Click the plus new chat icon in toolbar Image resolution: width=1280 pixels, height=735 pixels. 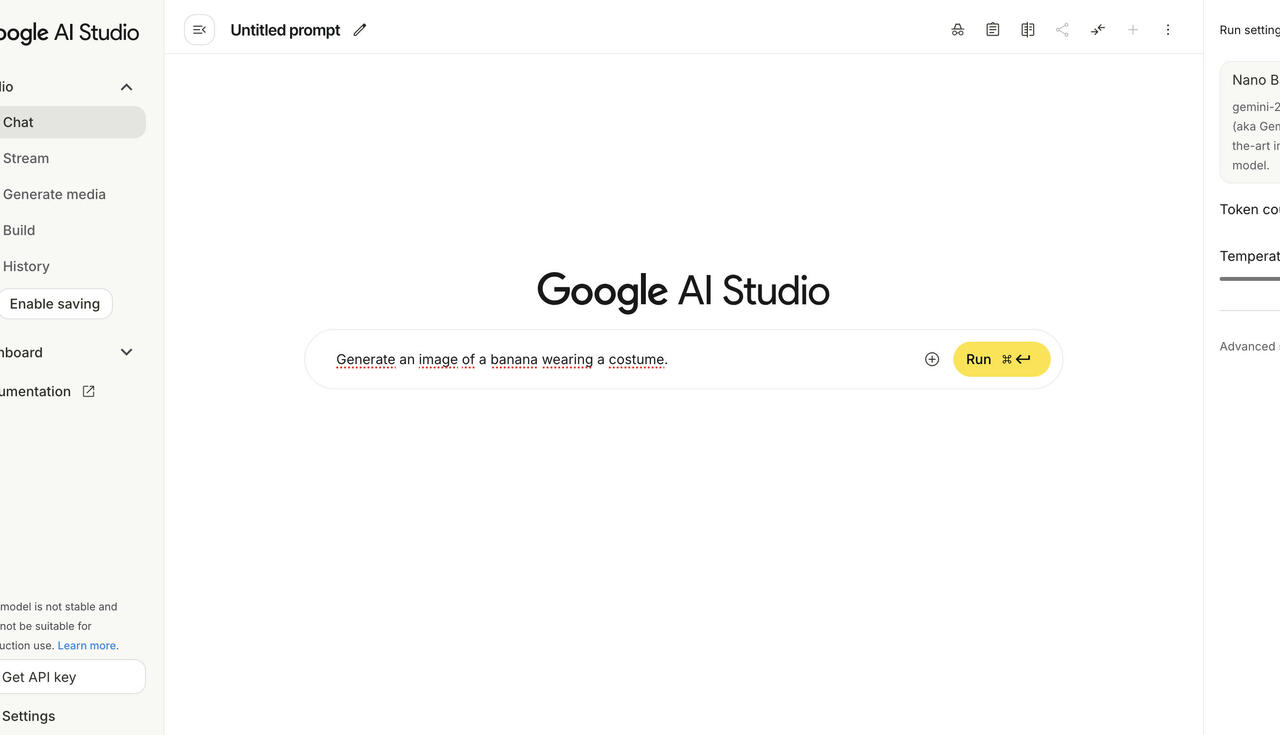point(1133,30)
